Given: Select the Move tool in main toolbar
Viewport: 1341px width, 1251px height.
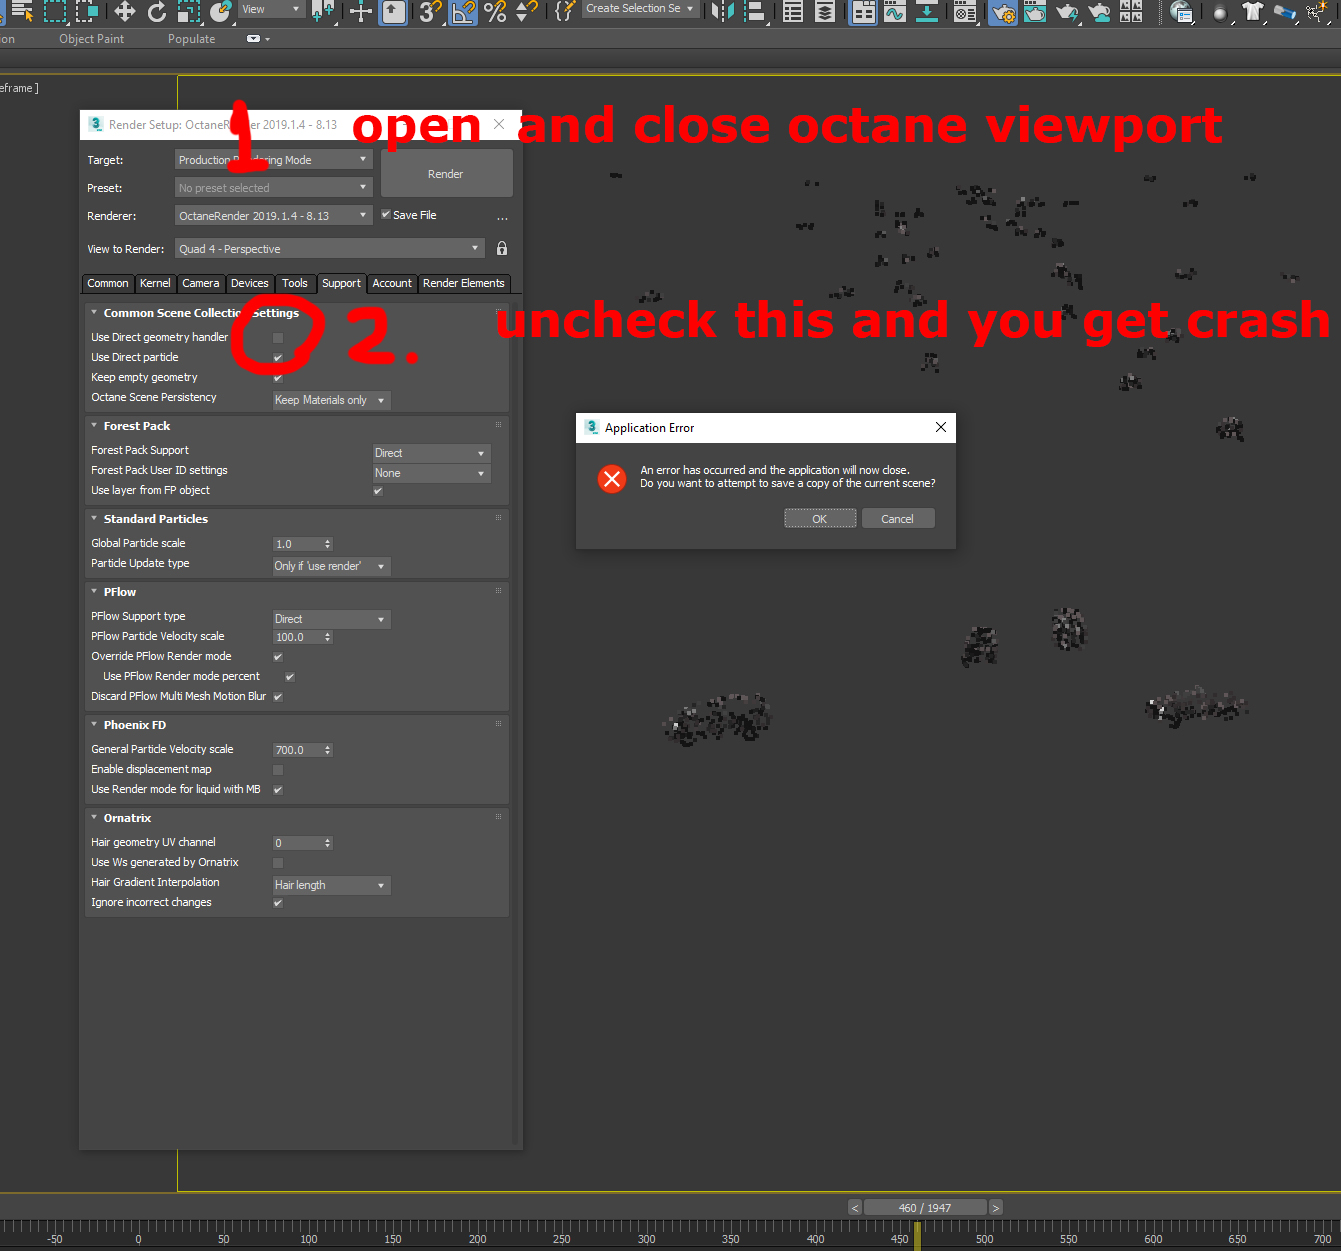Looking at the screenshot, I should [125, 12].
